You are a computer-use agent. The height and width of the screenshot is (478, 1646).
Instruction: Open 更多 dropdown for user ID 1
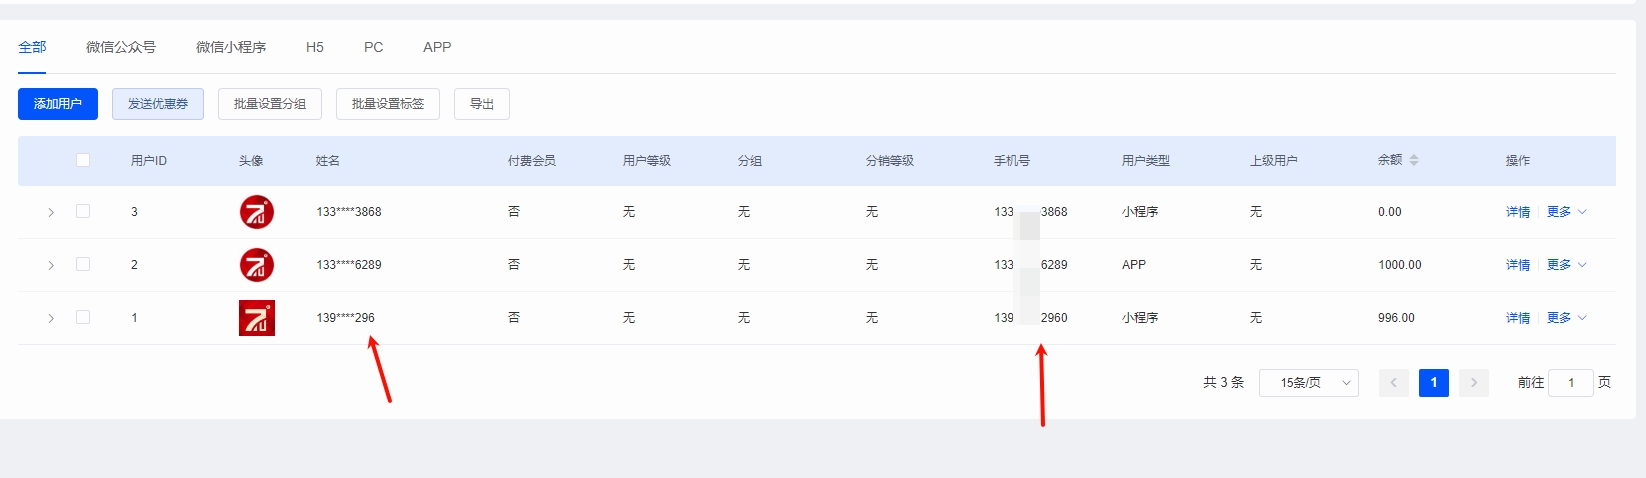(1566, 318)
